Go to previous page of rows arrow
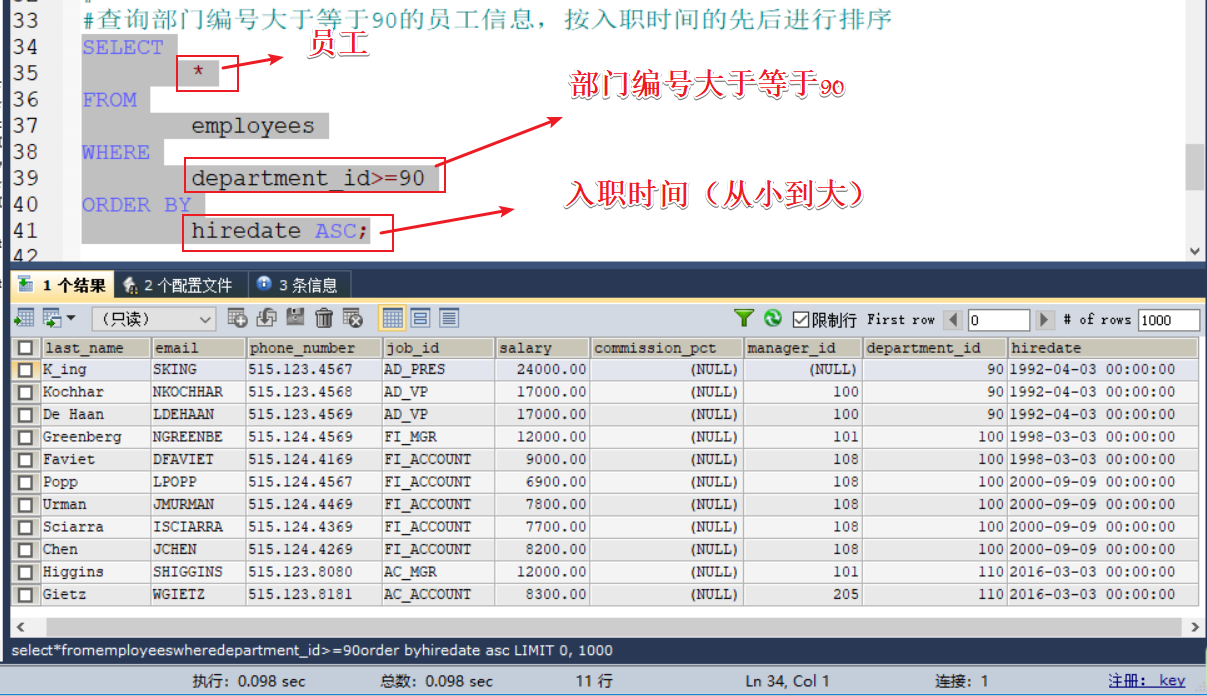1207x696 pixels. point(954,320)
